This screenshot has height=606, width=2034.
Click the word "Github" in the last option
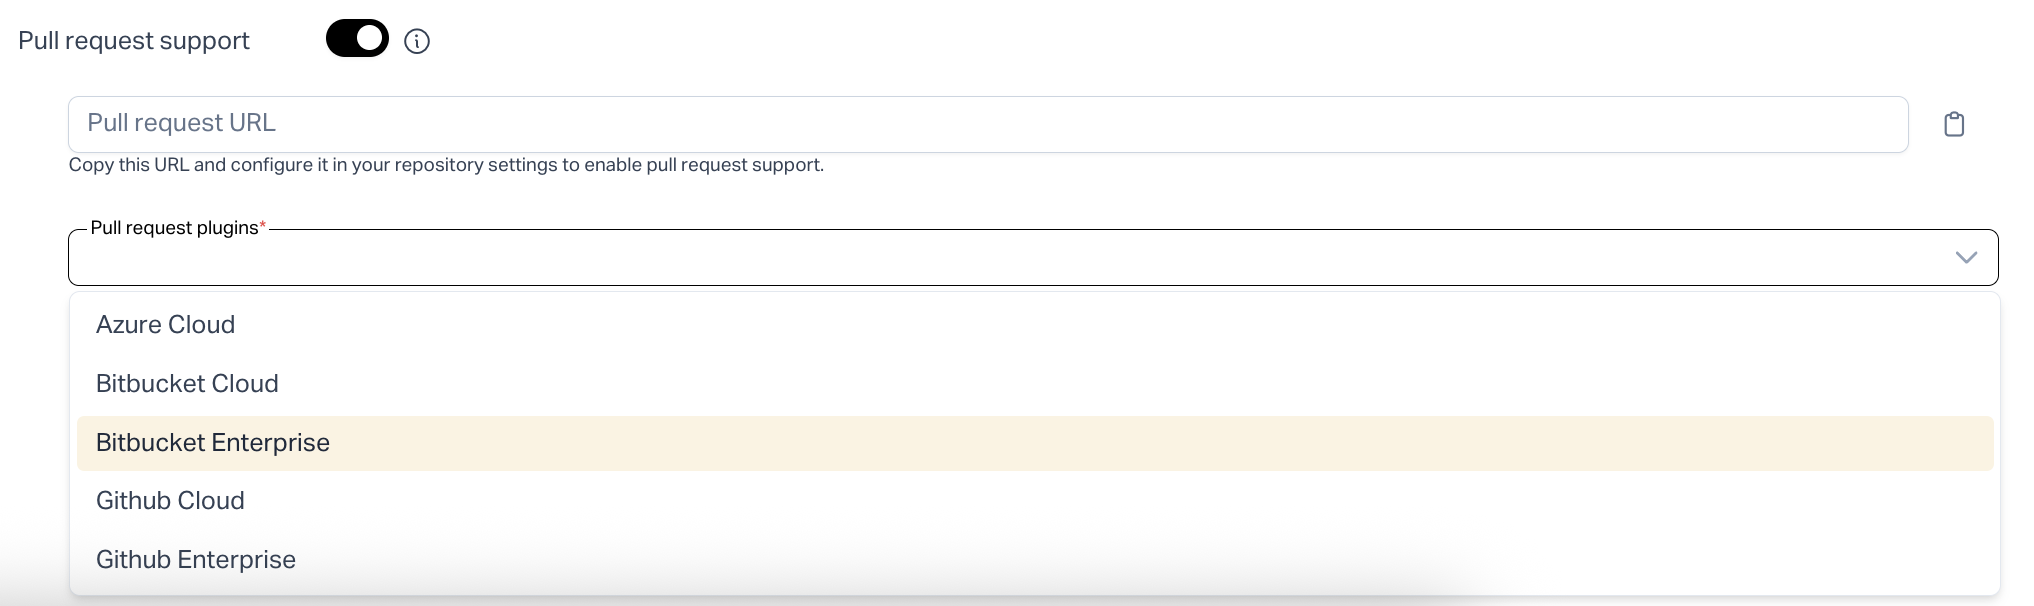pos(134,560)
